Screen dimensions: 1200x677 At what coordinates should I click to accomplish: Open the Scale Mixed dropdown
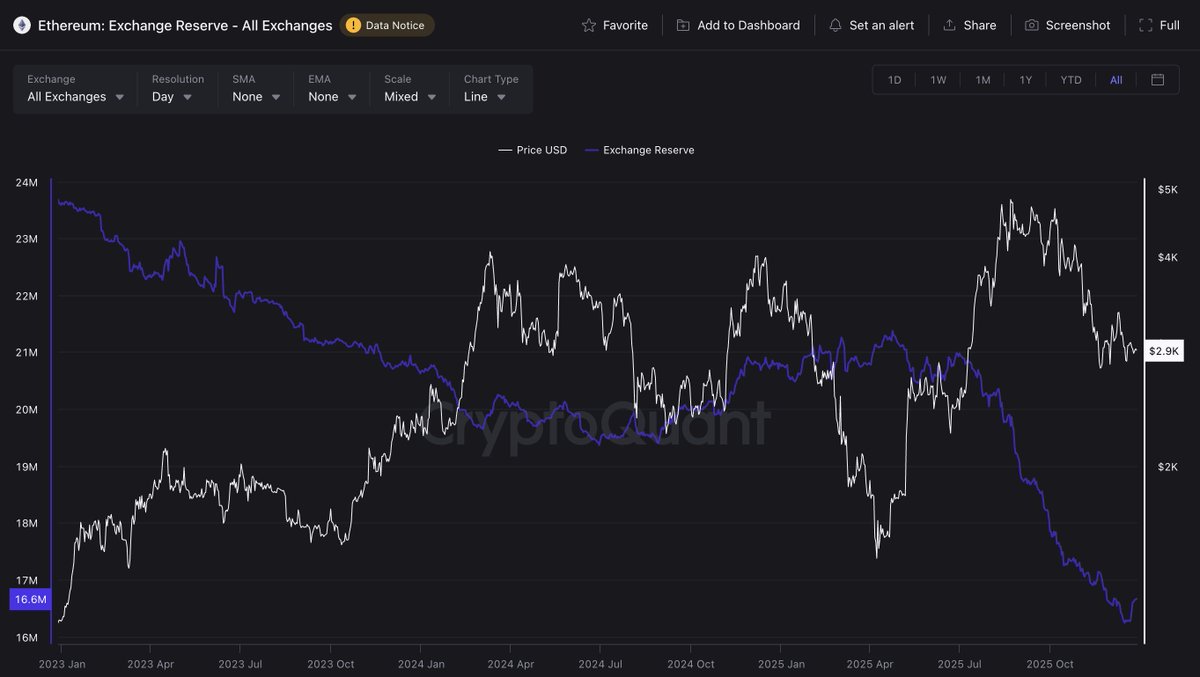tap(410, 89)
